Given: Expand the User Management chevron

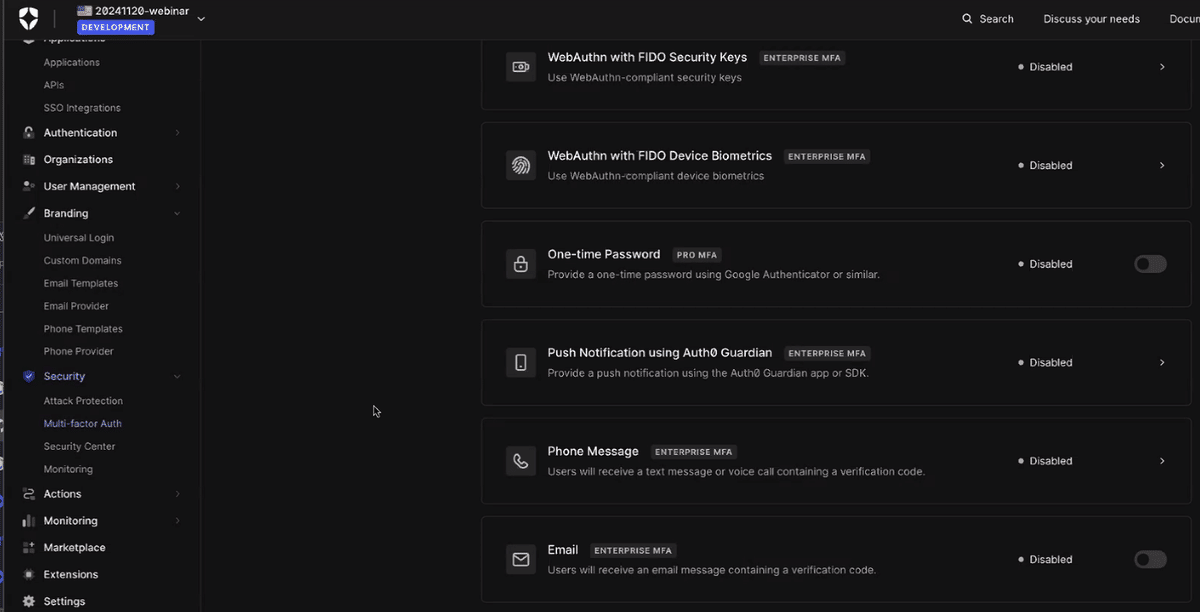Looking at the screenshot, I should click(177, 187).
